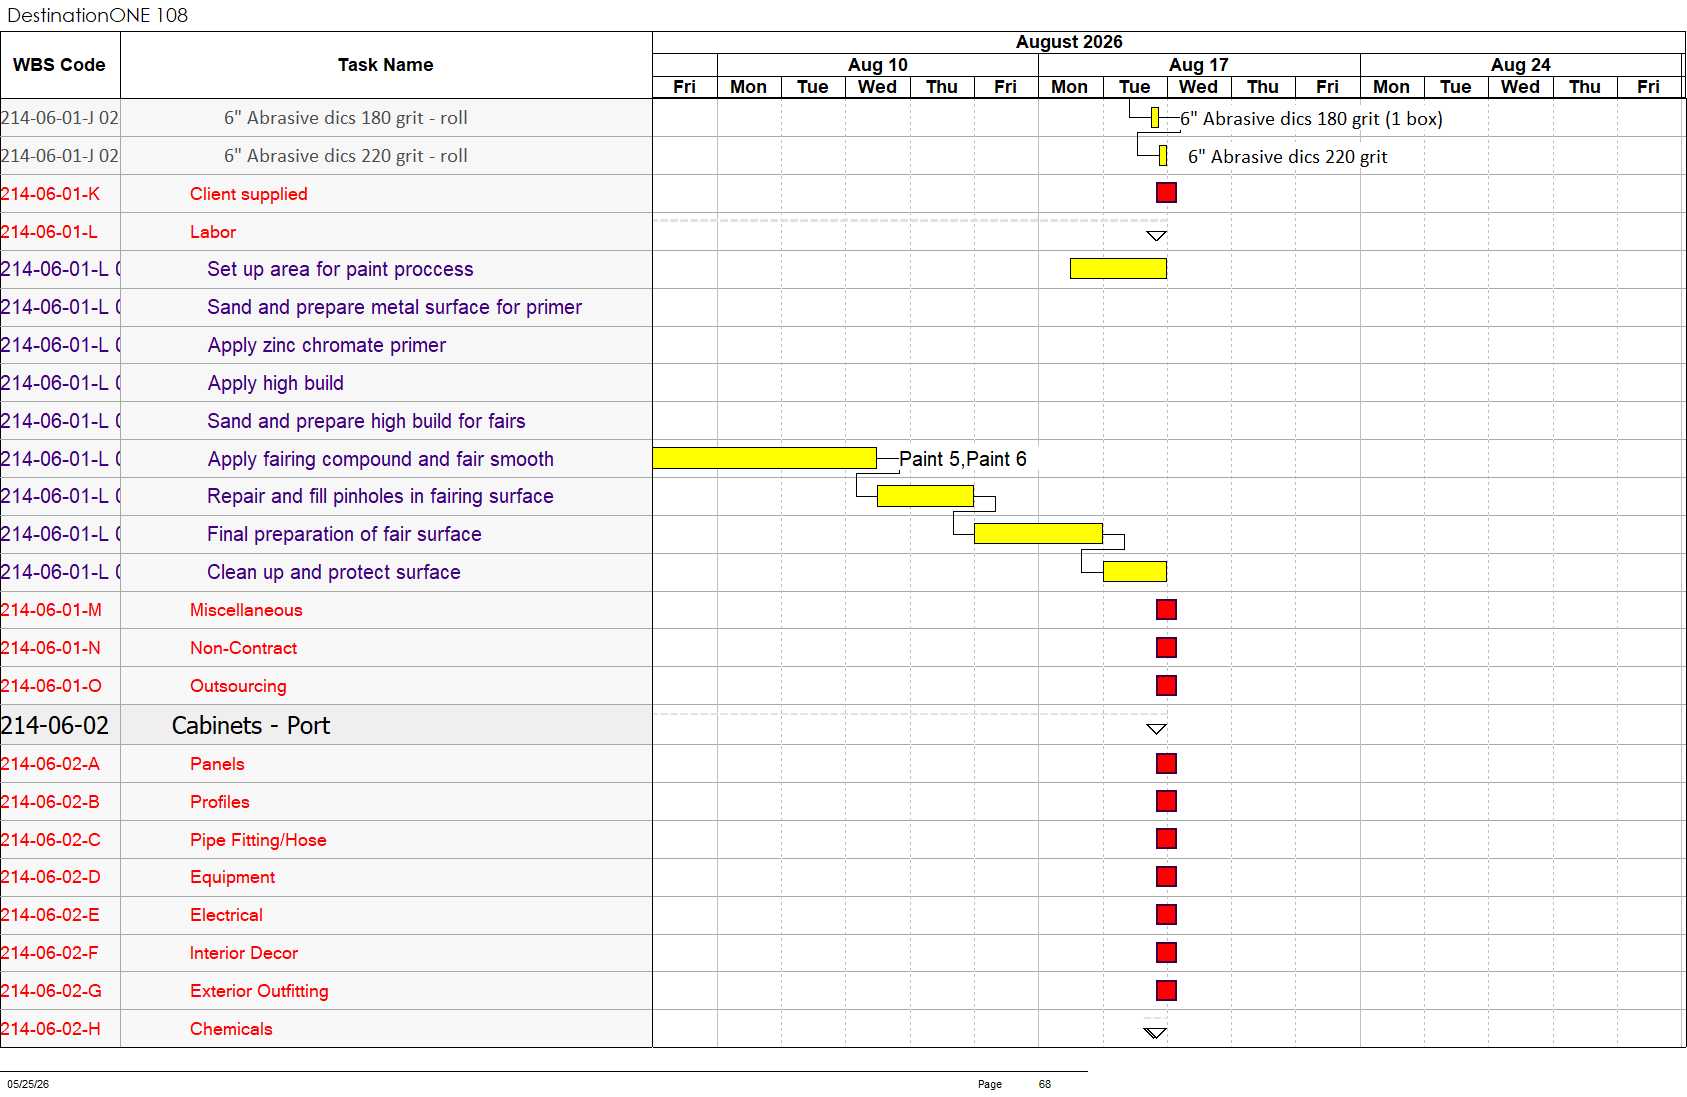This screenshot has width=1687, height=1097.
Task: Click the summary triangle in Cabinets - Port row
Action: point(1156,729)
